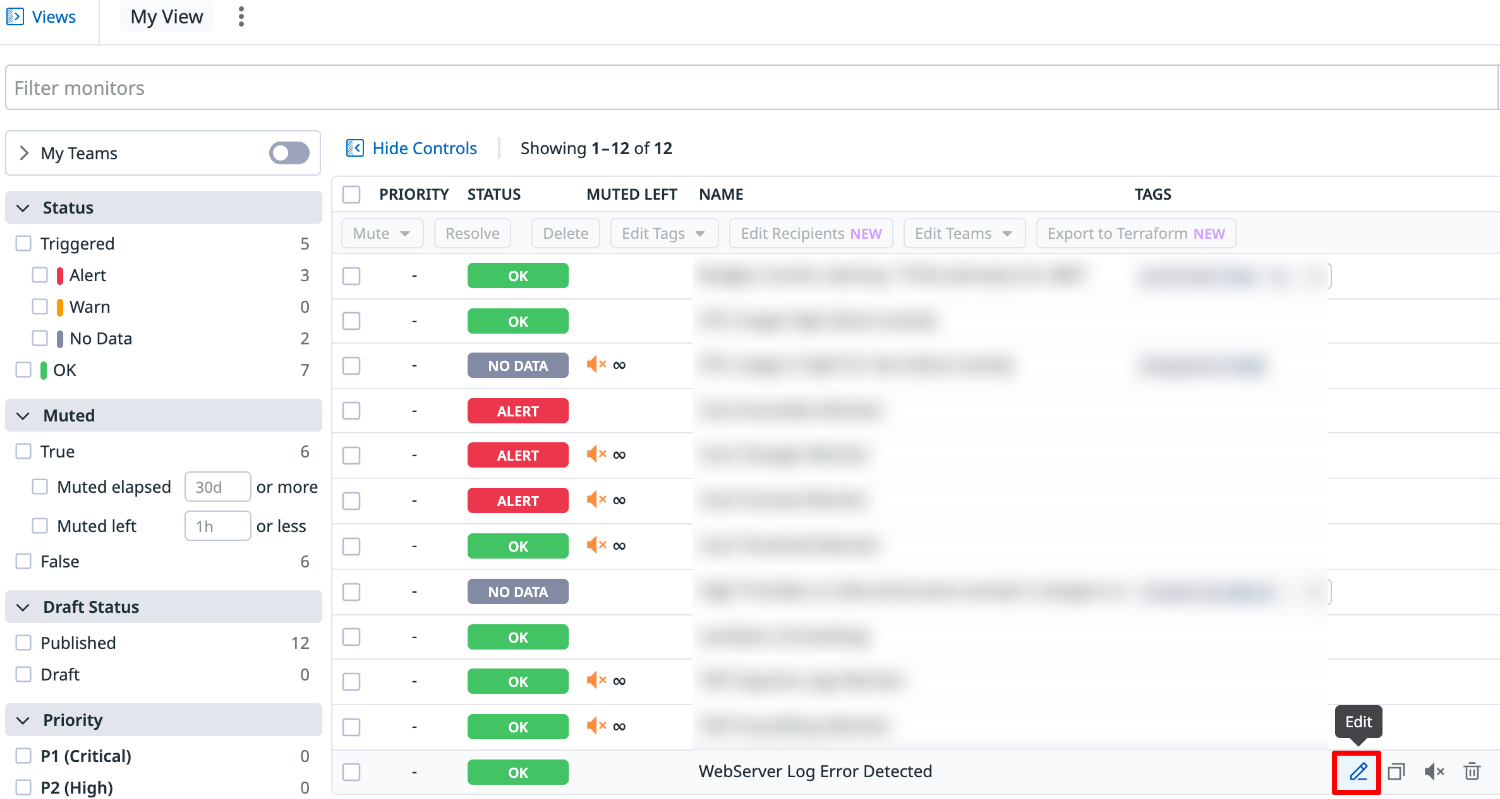Viewport: 1500px width, 799px height.
Task: Click the Export to Terraform button
Action: (x=1136, y=234)
